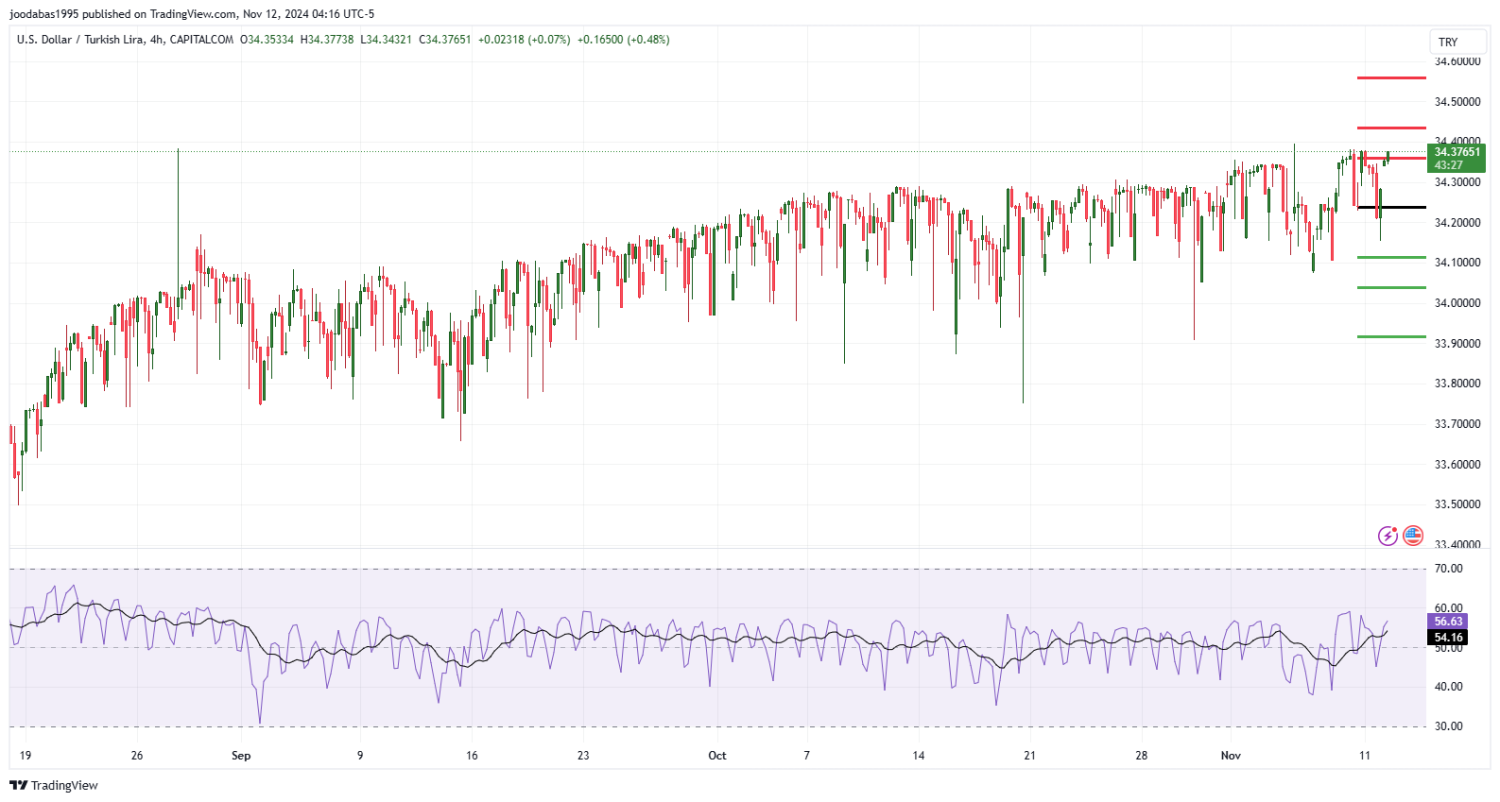Viewport: 1500px width, 802px height.
Task: Select the green horizontal line near 33.92
Action: [x=1391, y=337]
